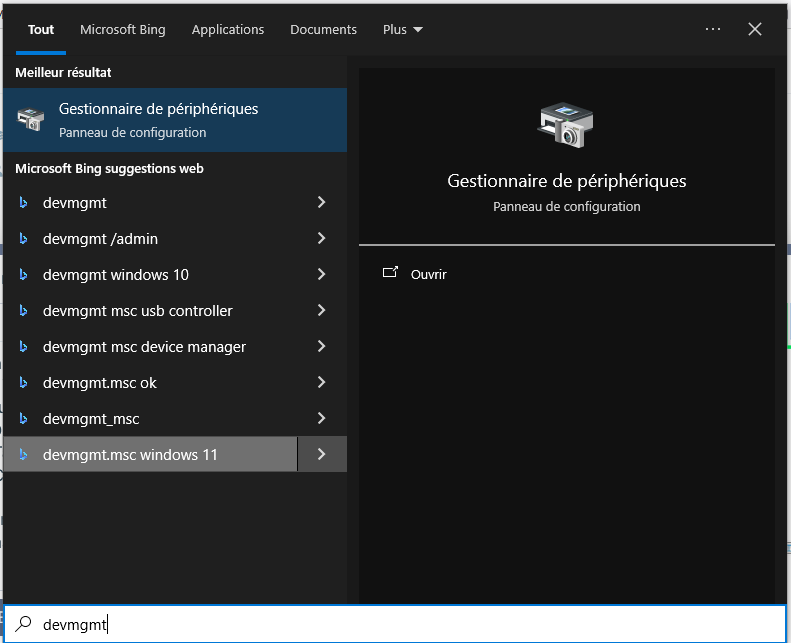Click the large Device Manager icon in preview pane
The image size is (791, 643).
pyautogui.click(x=566, y=125)
